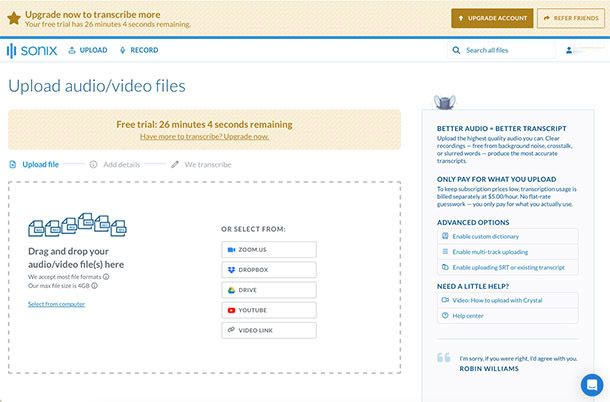Screen dimensions: 610x402
Task: Click the Refer Friends button
Action: click(x=571, y=18)
